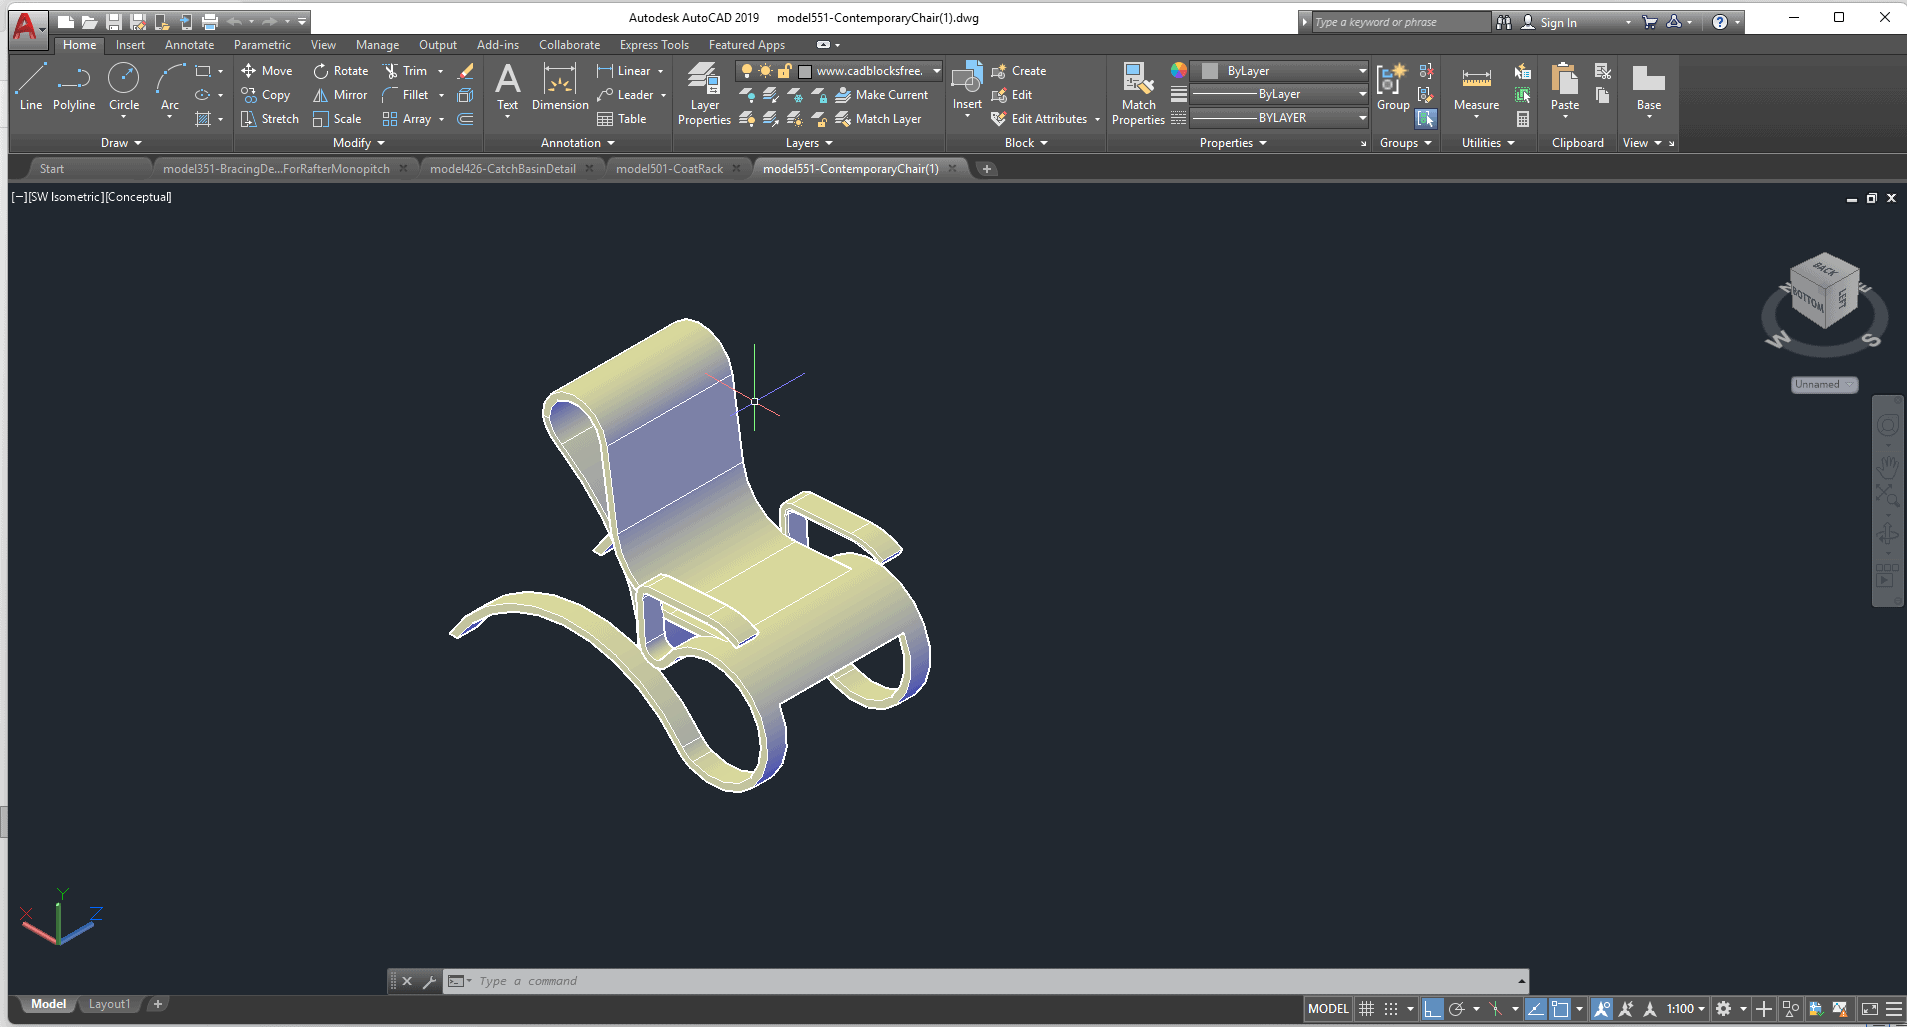Image resolution: width=1907 pixels, height=1027 pixels.
Task: Select the Measure utility
Action: click(x=1476, y=88)
